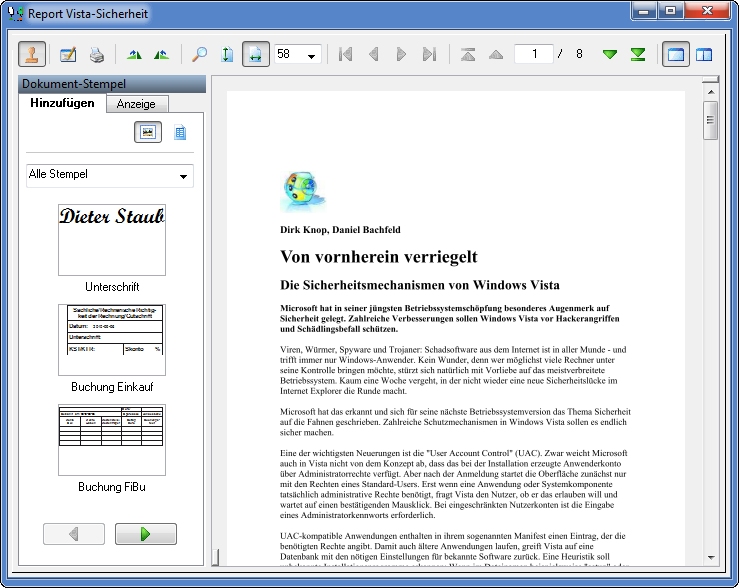Select the Unterschrift signature stamp thumbnail
Screen dimensions: 739x588
pos(112,240)
